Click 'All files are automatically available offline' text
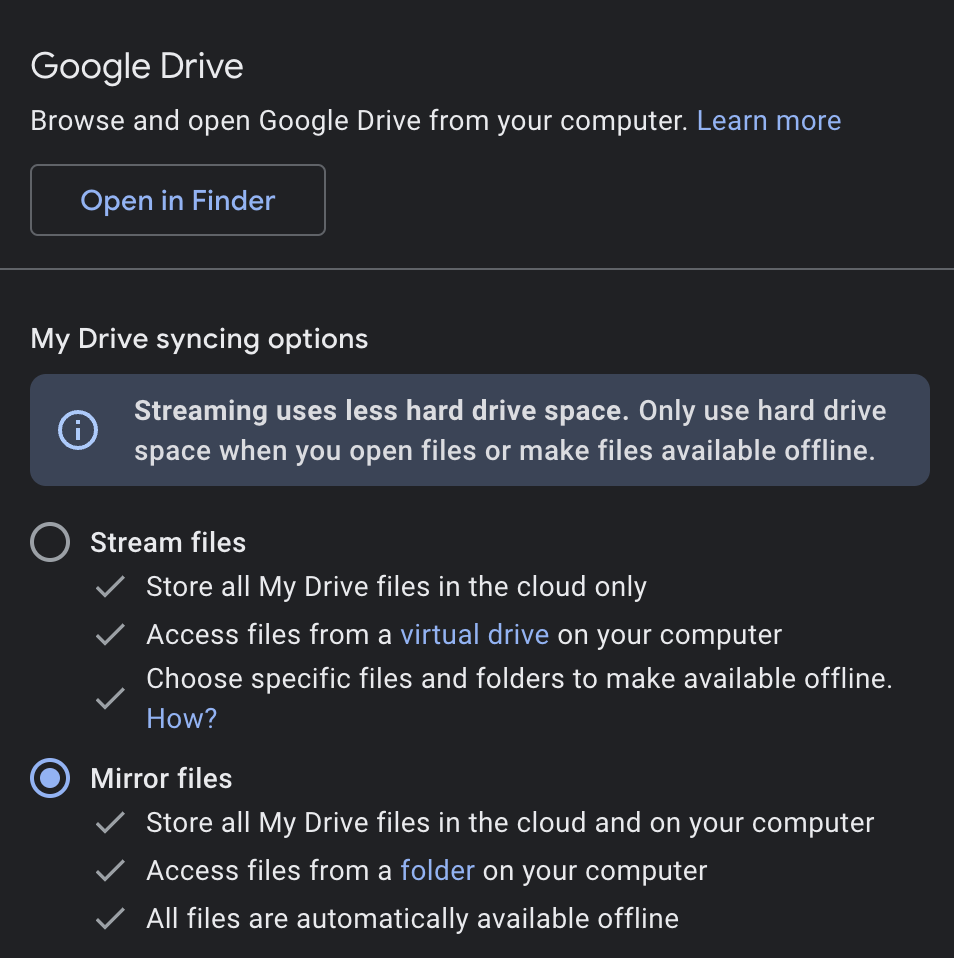This screenshot has height=958, width=954. pyautogui.click(x=413, y=918)
